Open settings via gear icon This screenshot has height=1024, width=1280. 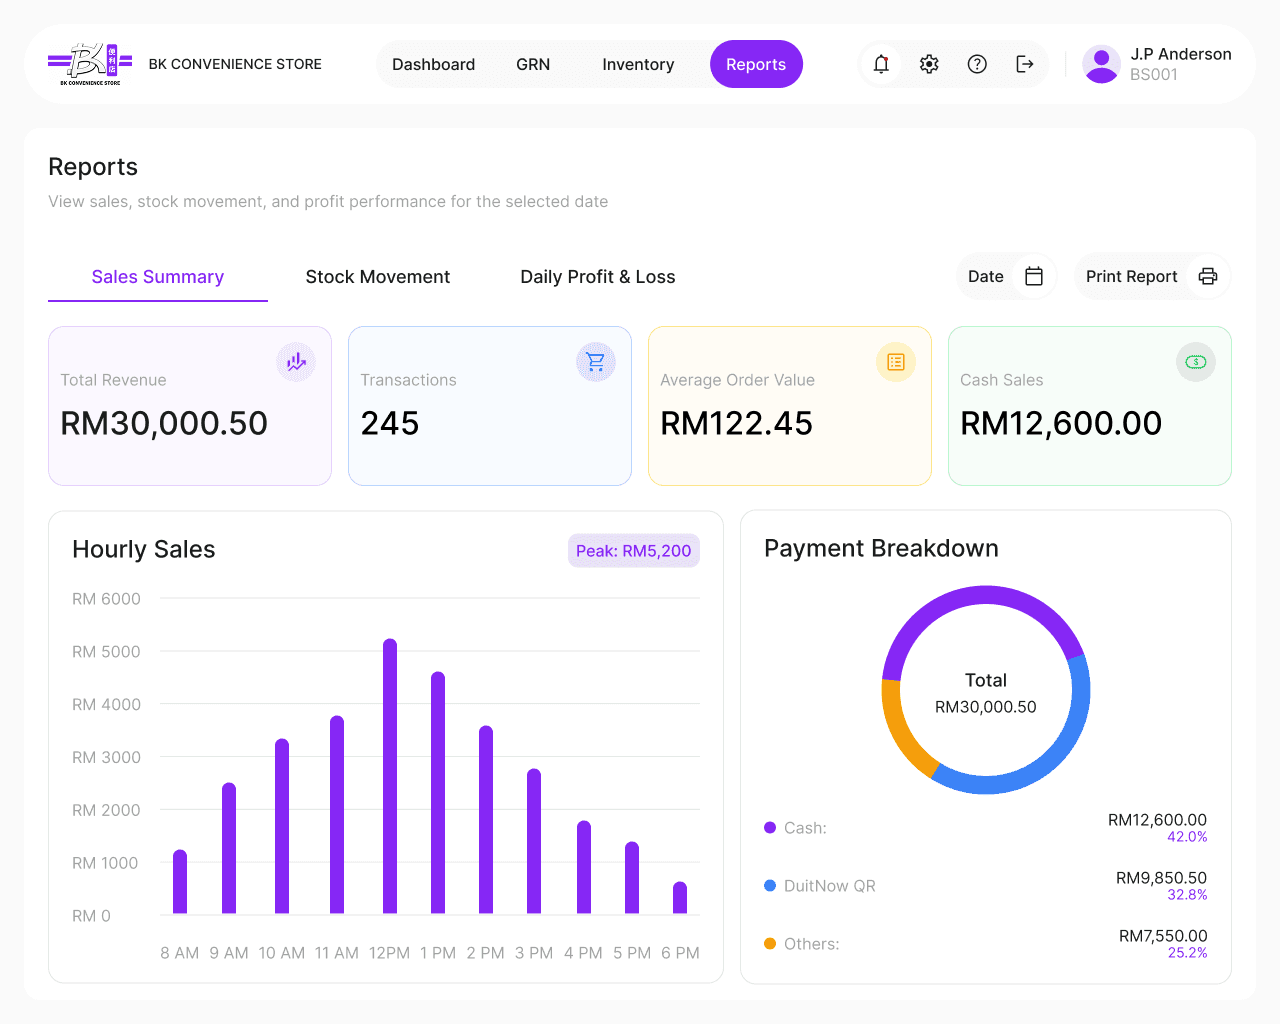929,64
